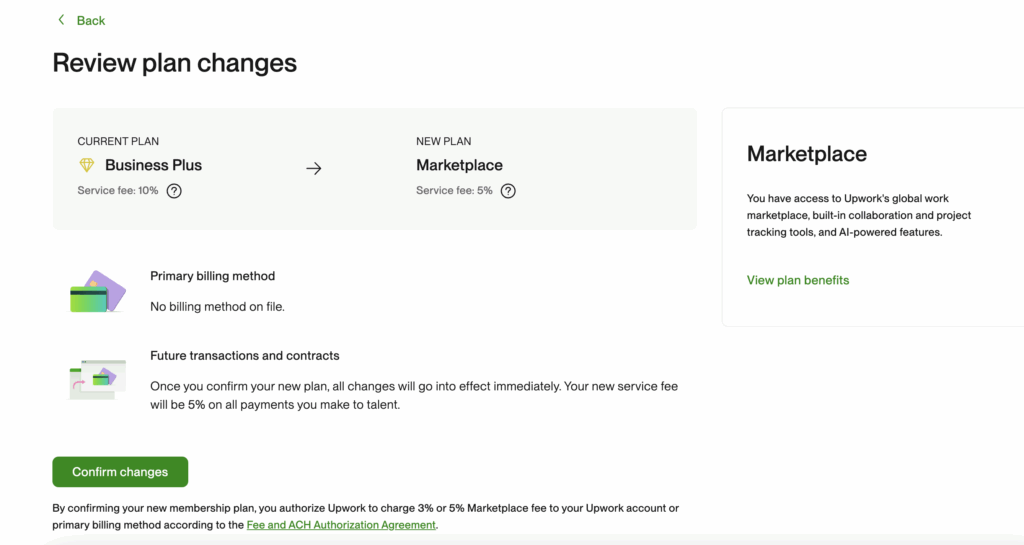Click Future transactions and contracts heading

point(244,356)
